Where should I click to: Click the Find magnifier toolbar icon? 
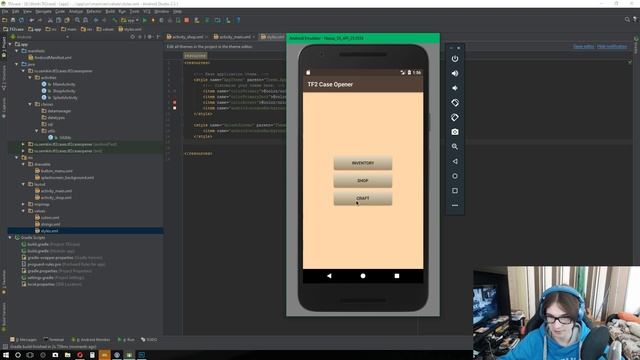point(77,20)
